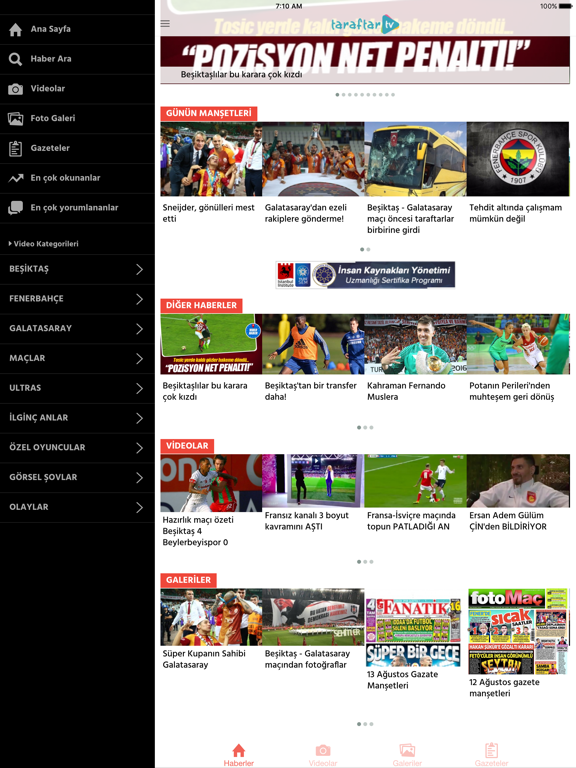Select En çok yorumlananlar comment icon
The width and height of the screenshot is (576, 768).
click(15, 208)
